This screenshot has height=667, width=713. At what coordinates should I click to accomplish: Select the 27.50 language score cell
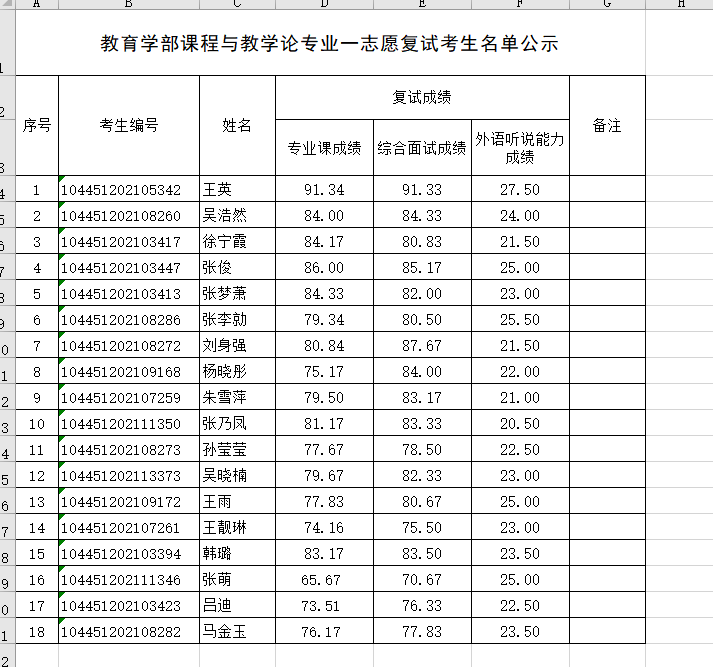pyautogui.click(x=520, y=190)
